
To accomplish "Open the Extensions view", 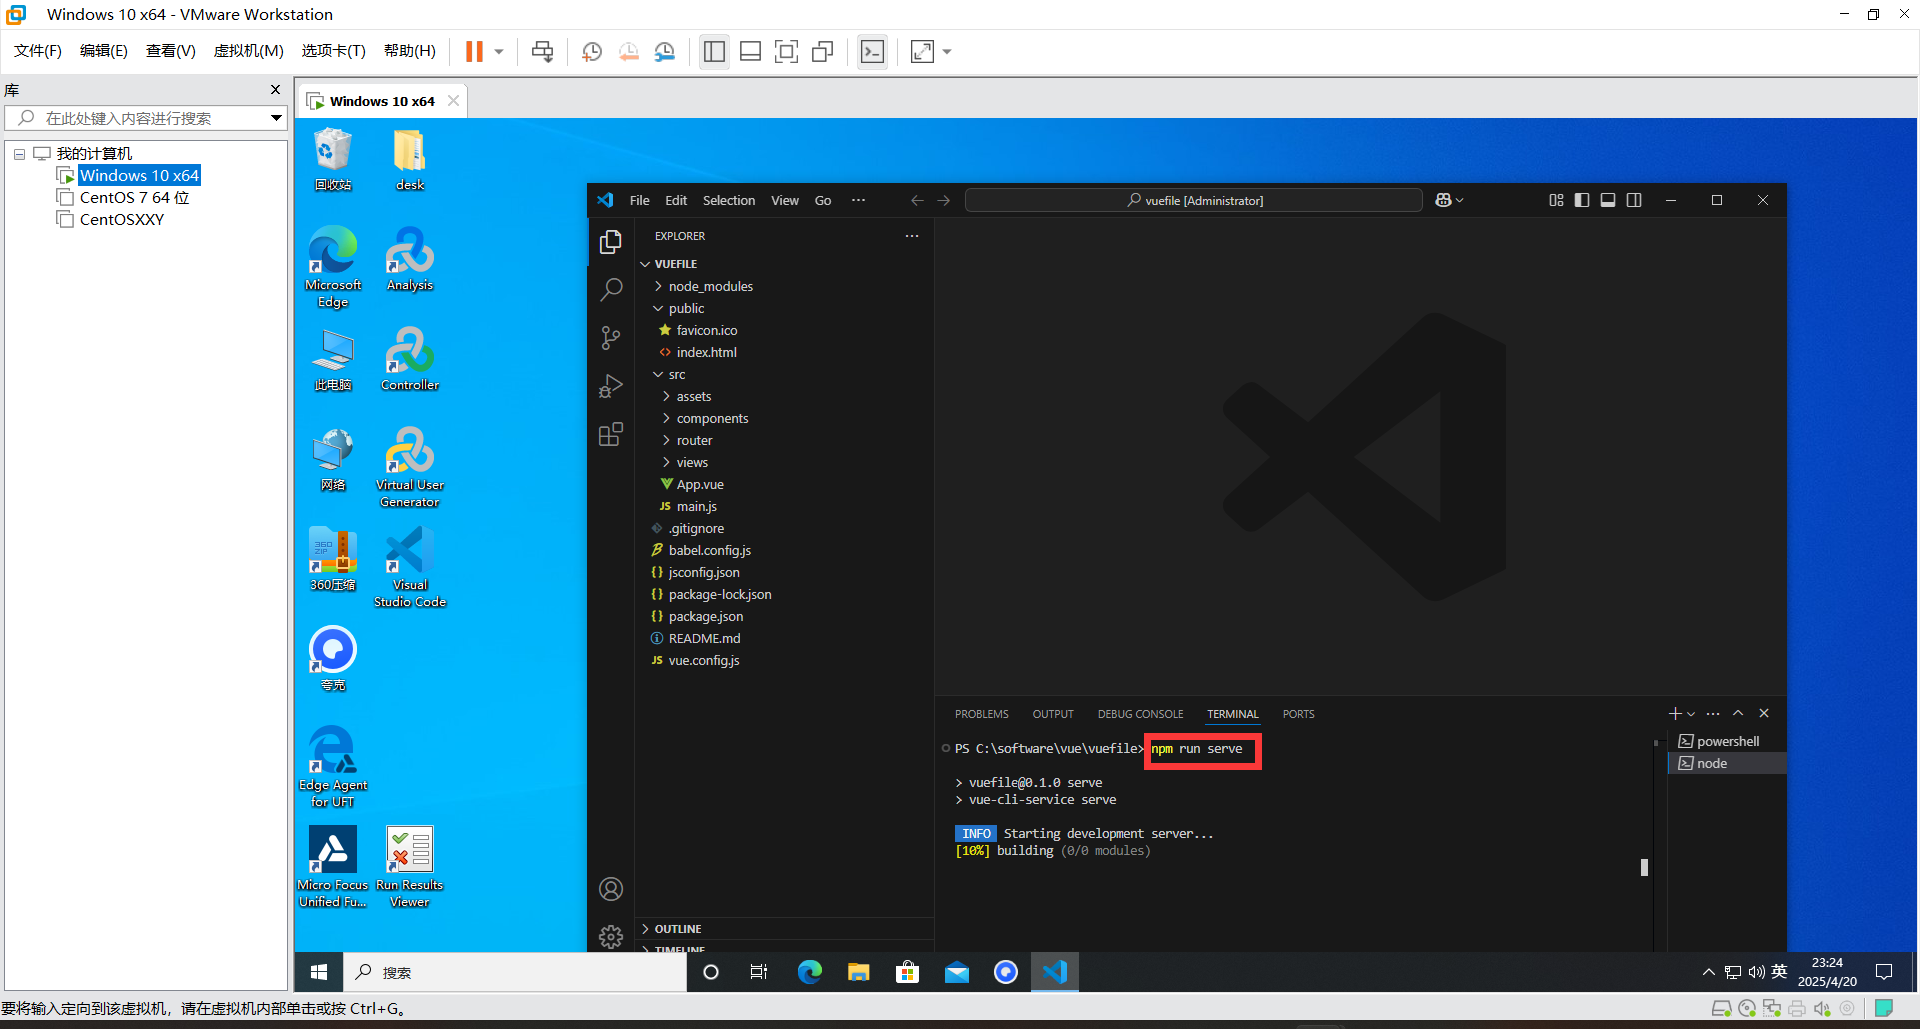I will point(611,434).
